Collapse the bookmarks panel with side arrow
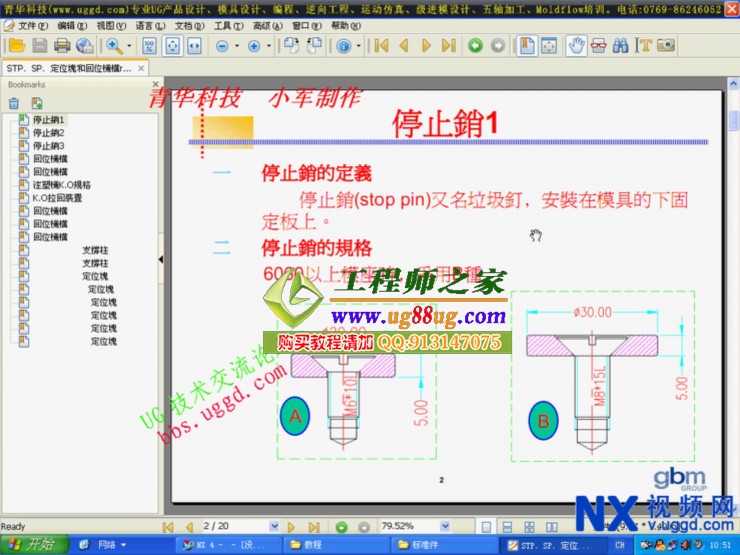This screenshot has width=740, height=555. point(161,259)
